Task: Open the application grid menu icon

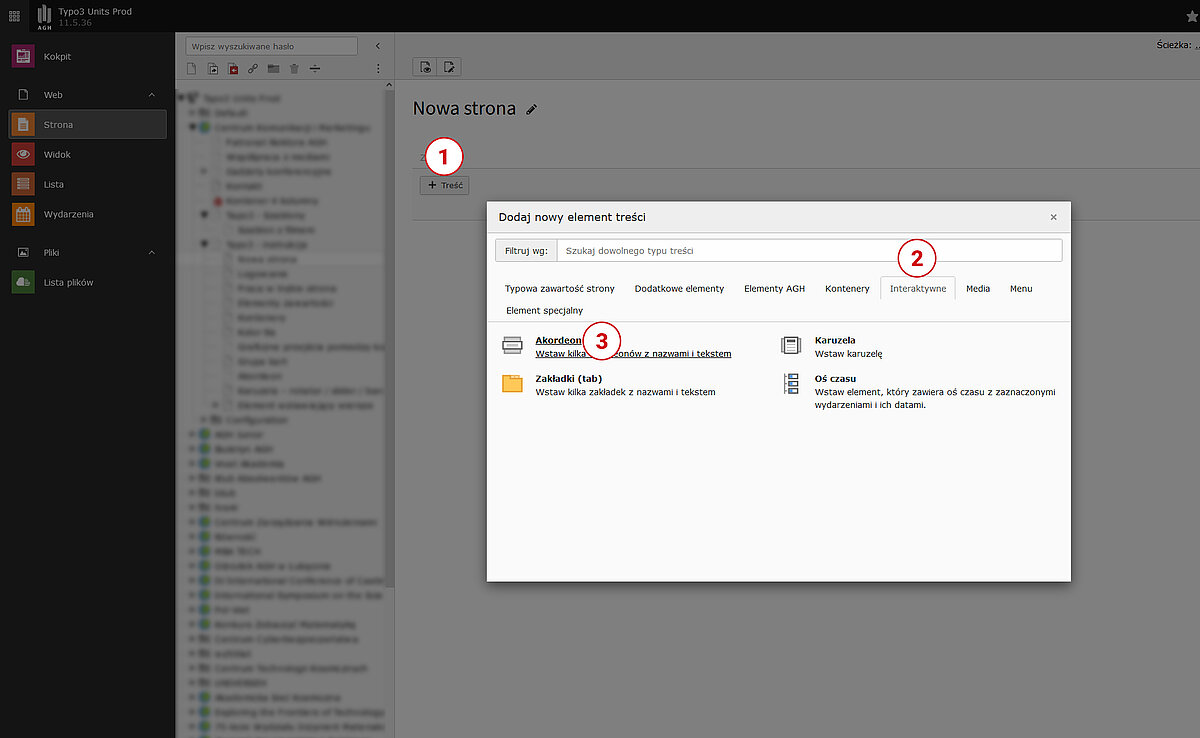Action: point(15,15)
